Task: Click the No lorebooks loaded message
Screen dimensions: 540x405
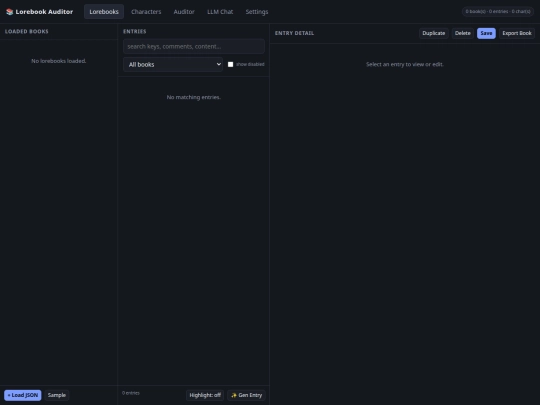Action: tap(59, 61)
